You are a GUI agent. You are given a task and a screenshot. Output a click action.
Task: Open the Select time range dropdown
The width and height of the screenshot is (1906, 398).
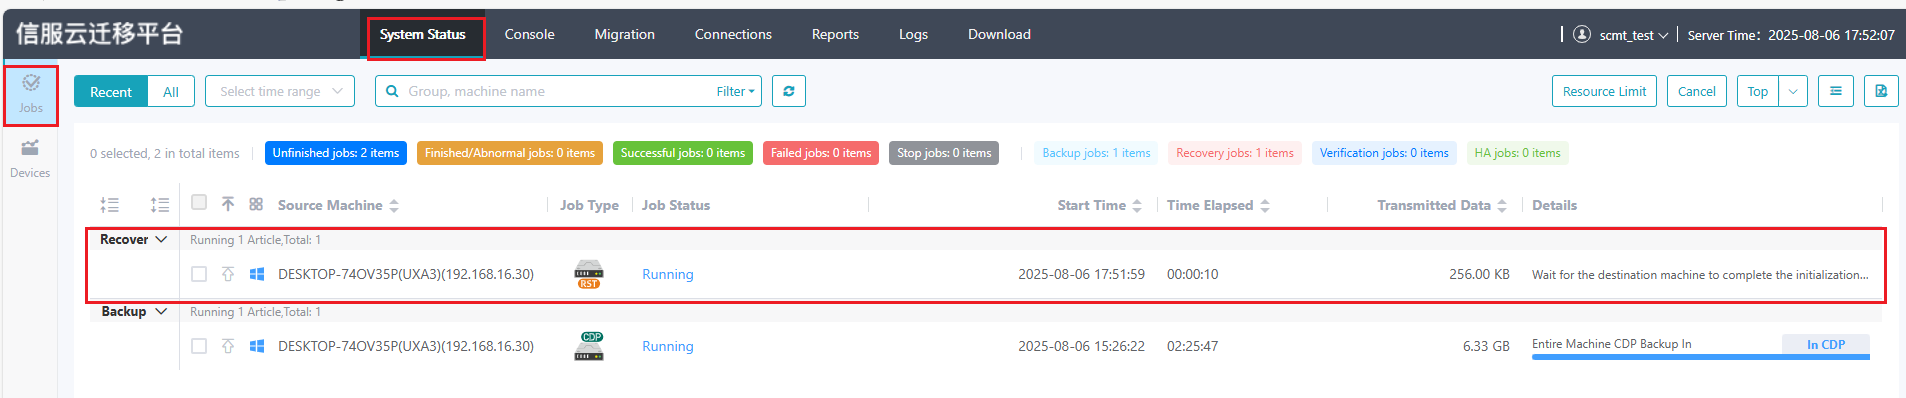[280, 91]
